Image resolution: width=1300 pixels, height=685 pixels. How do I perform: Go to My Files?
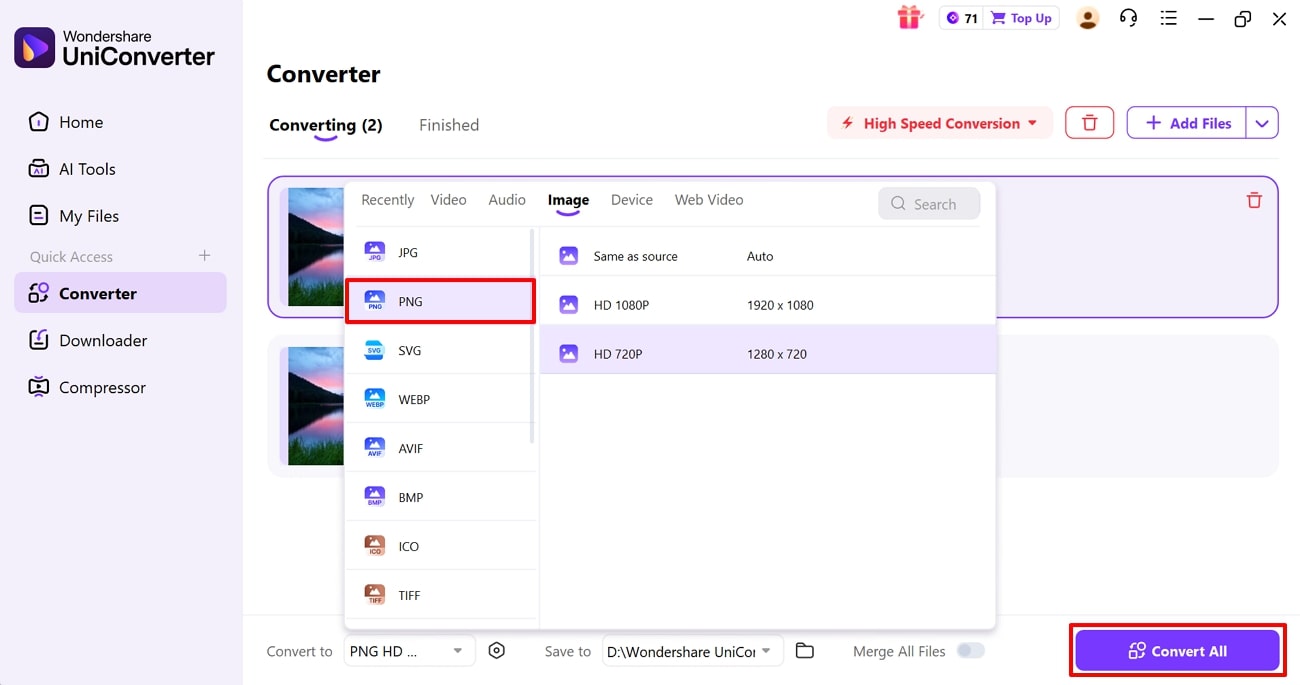(90, 215)
